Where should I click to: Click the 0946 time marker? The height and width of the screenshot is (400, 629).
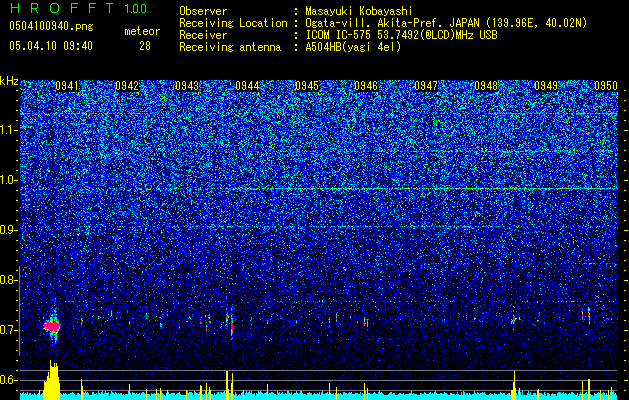pos(366,86)
